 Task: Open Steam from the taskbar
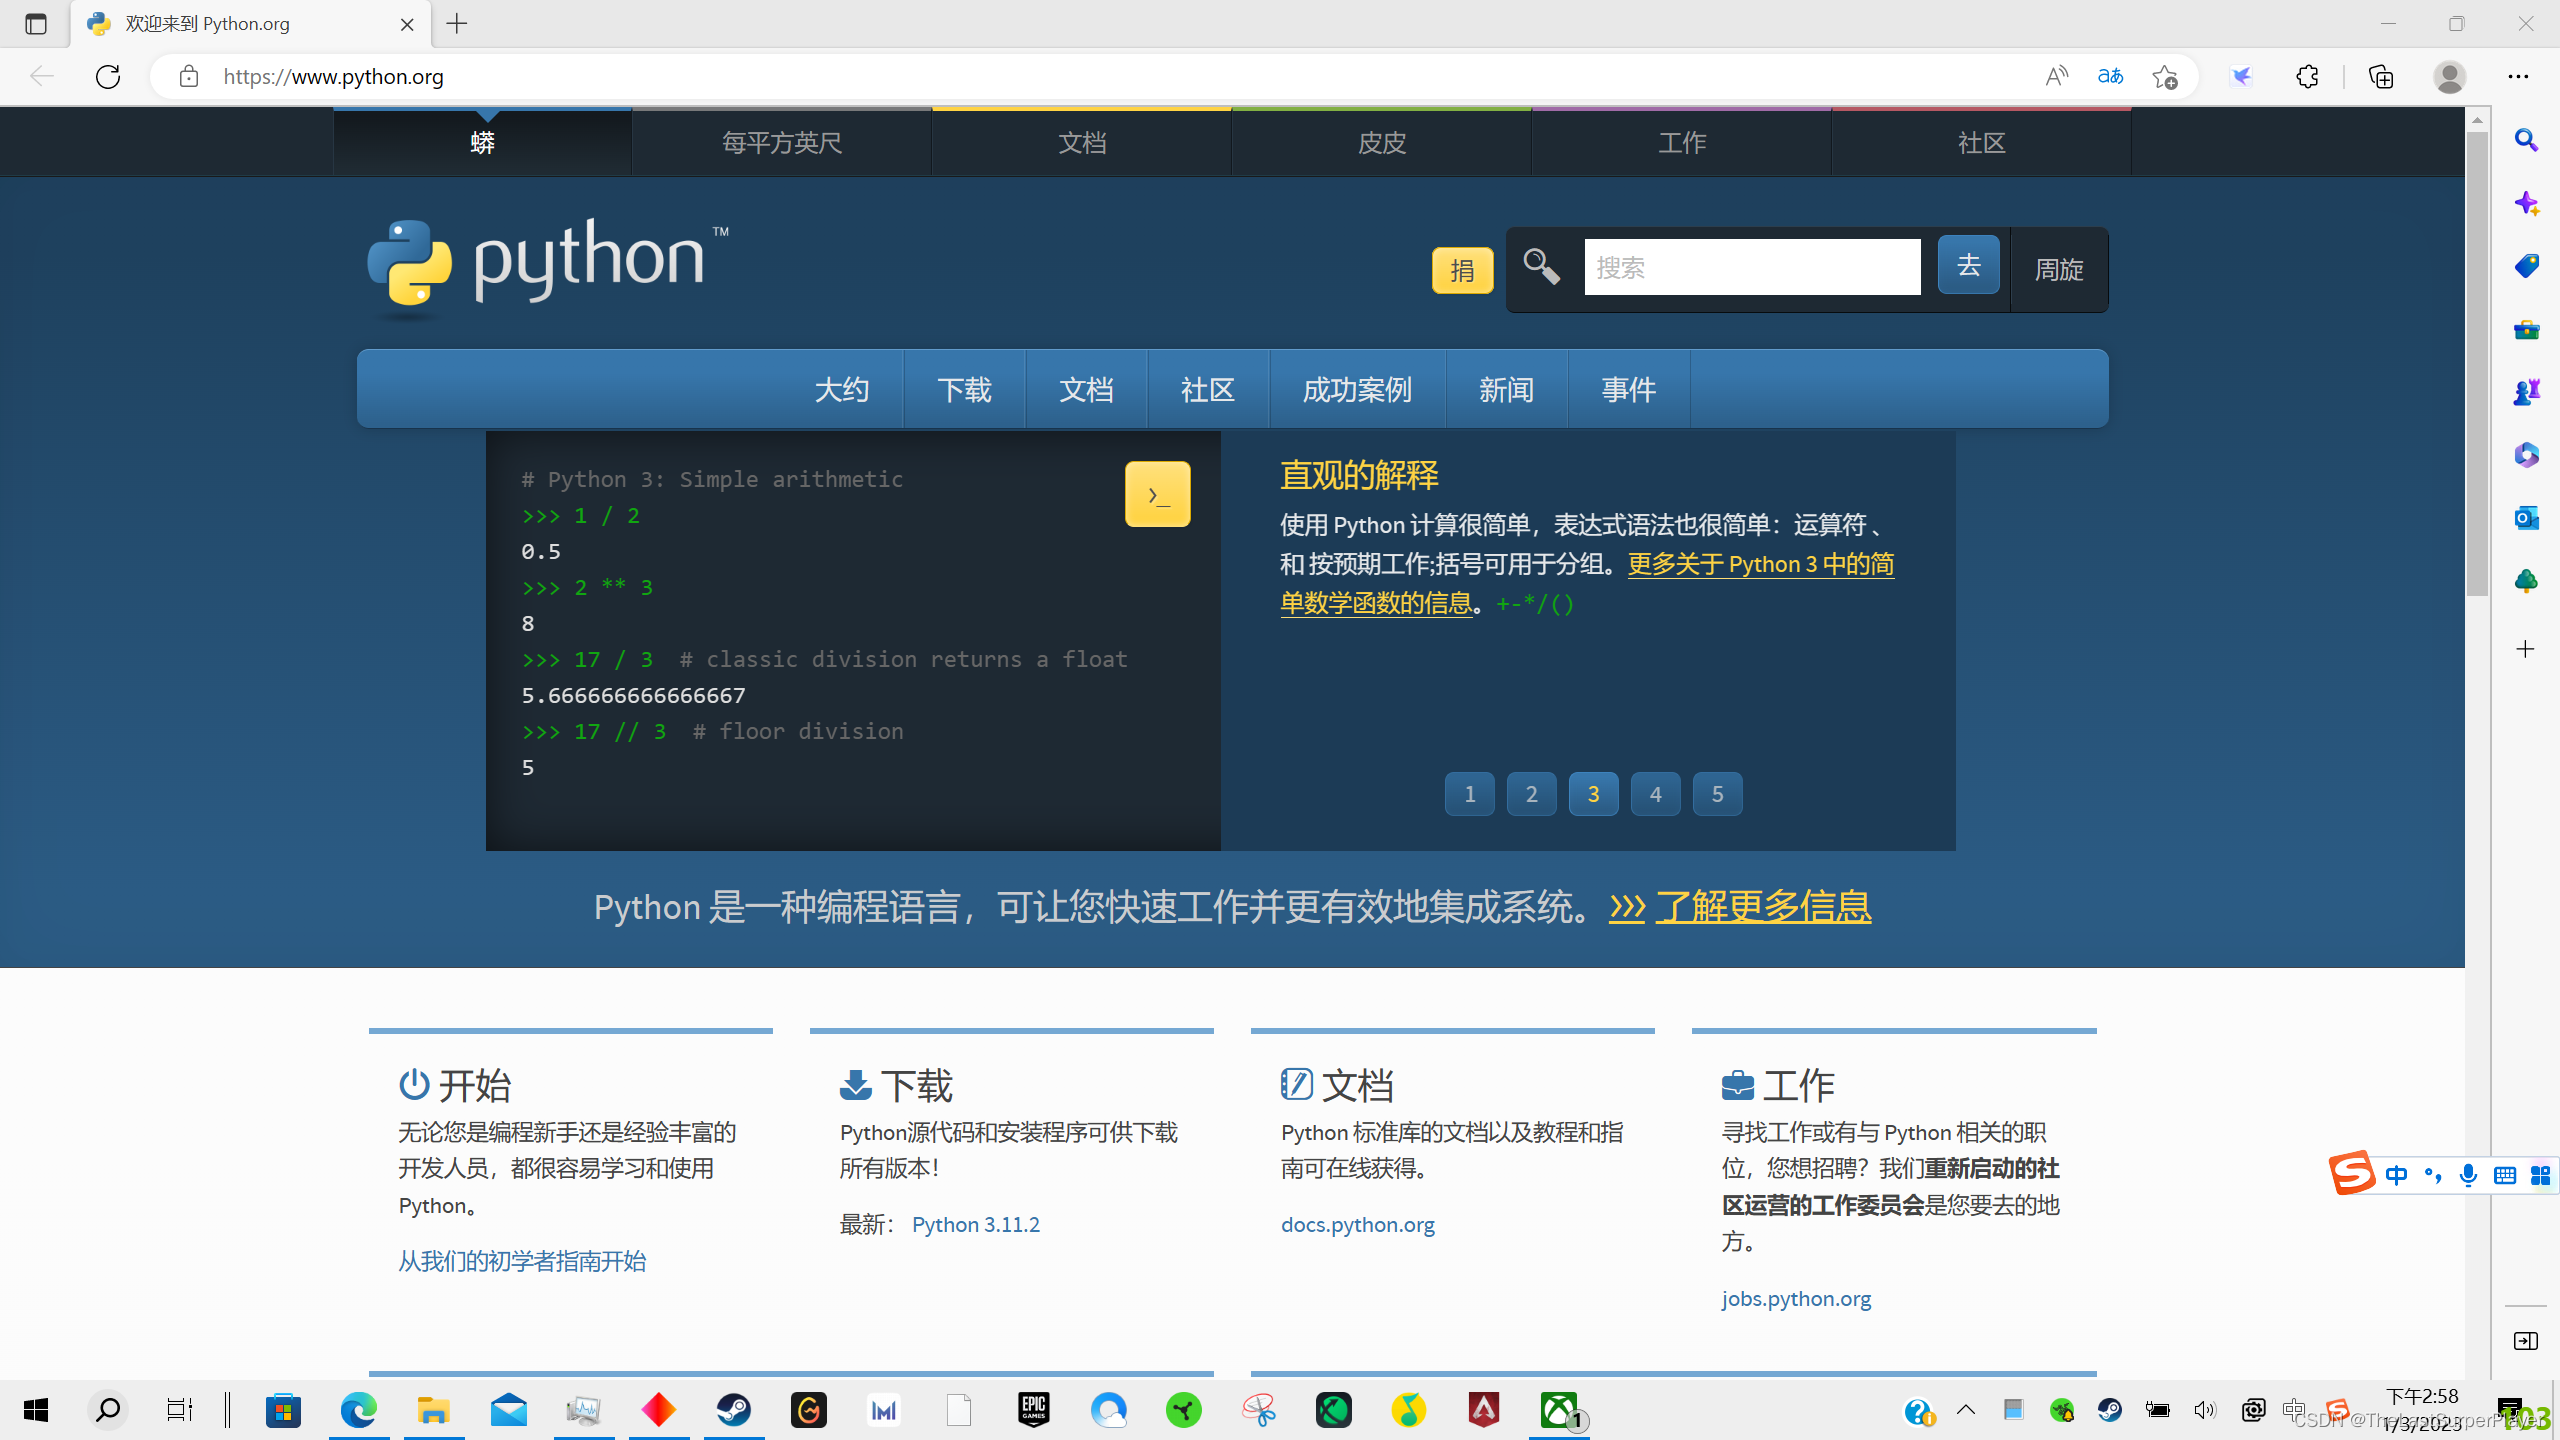tap(734, 1410)
